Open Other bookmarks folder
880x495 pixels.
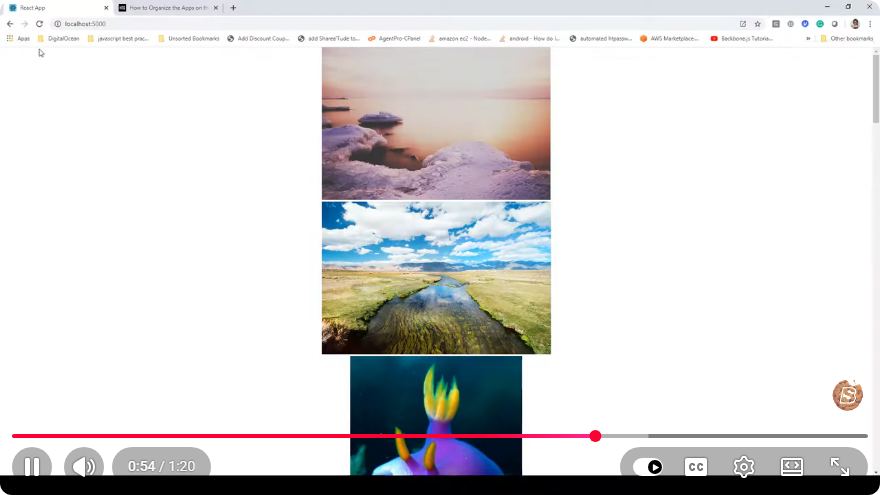click(x=846, y=38)
